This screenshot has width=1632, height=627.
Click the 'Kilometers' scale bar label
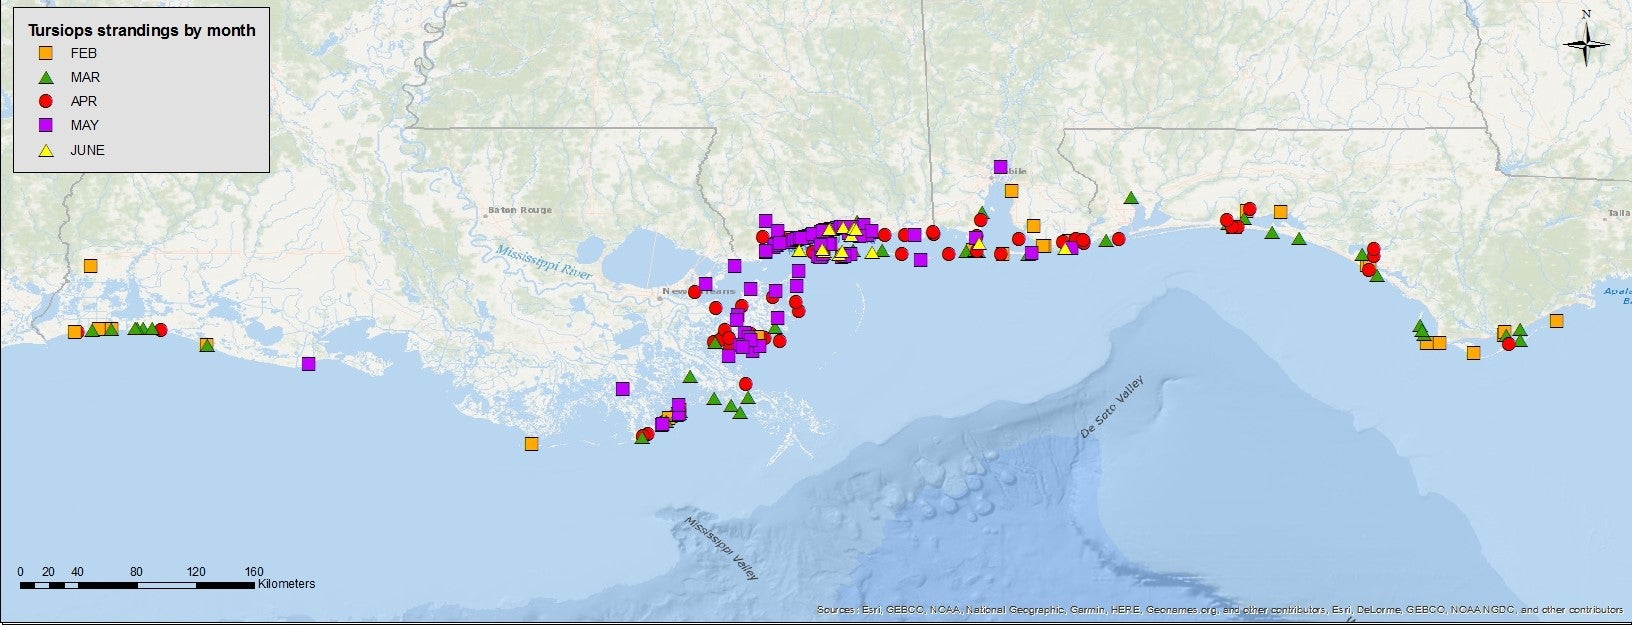click(x=286, y=584)
